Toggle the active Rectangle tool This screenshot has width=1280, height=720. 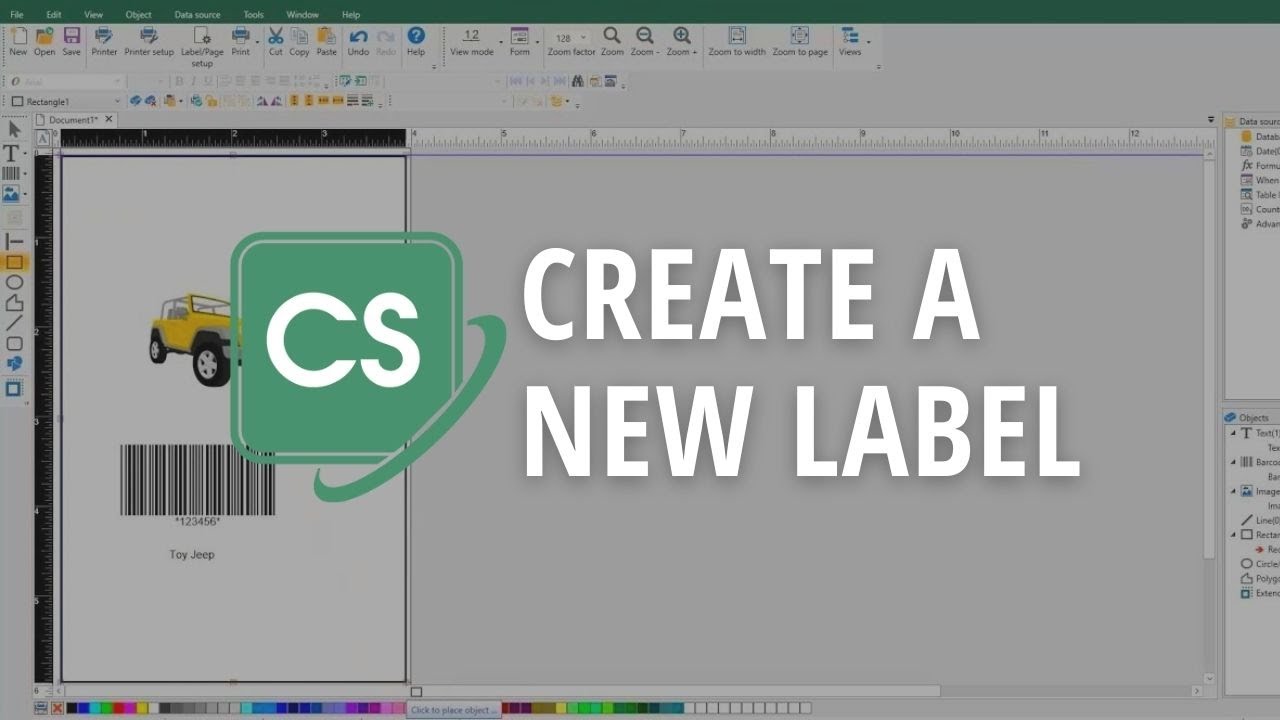[14, 263]
